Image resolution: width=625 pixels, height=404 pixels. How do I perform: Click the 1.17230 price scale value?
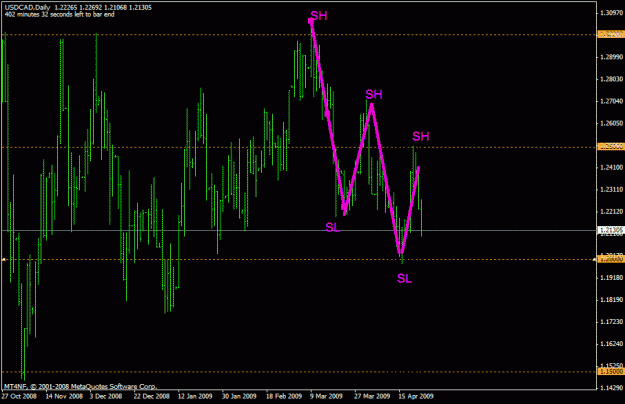[611, 322]
